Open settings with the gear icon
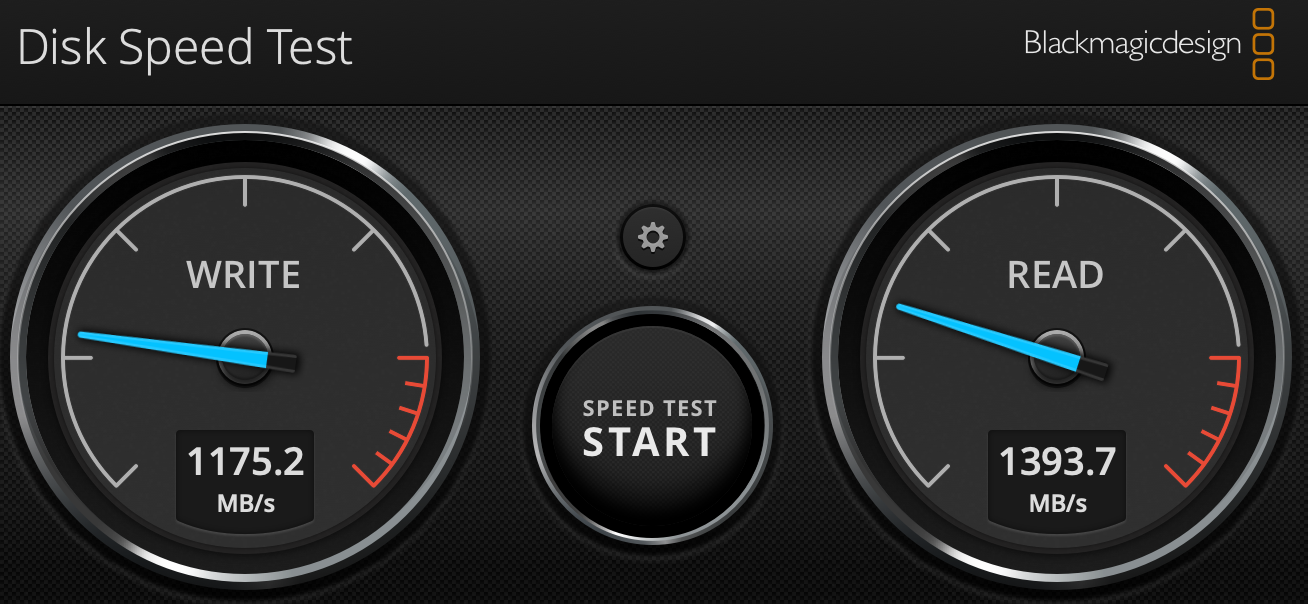 click(x=653, y=237)
